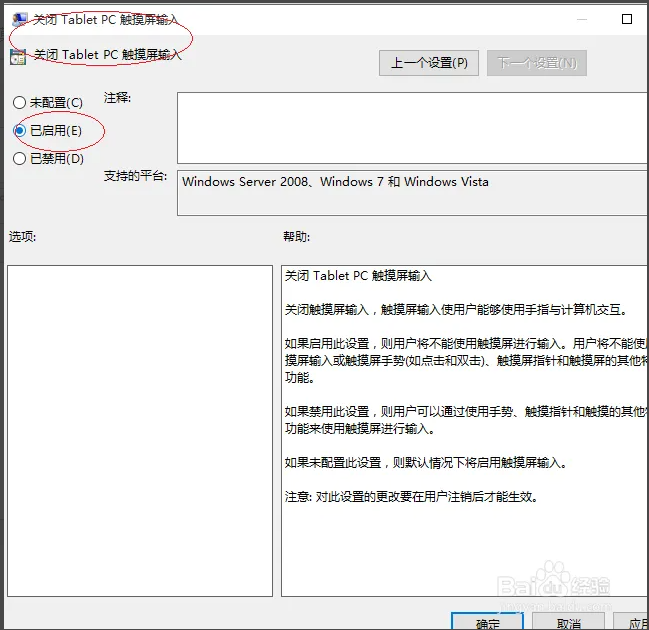The height and width of the screenshot is (630, 649).
Task: Click the 帮助: label
Action: (x=297, y=237)
